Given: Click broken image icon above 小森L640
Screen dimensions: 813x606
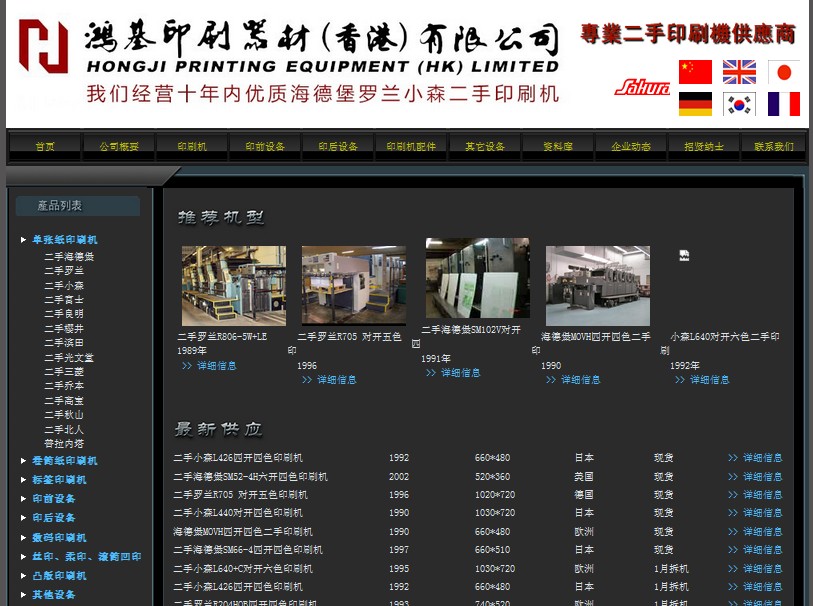Looking at the screenshot, I should pos(684,255).
